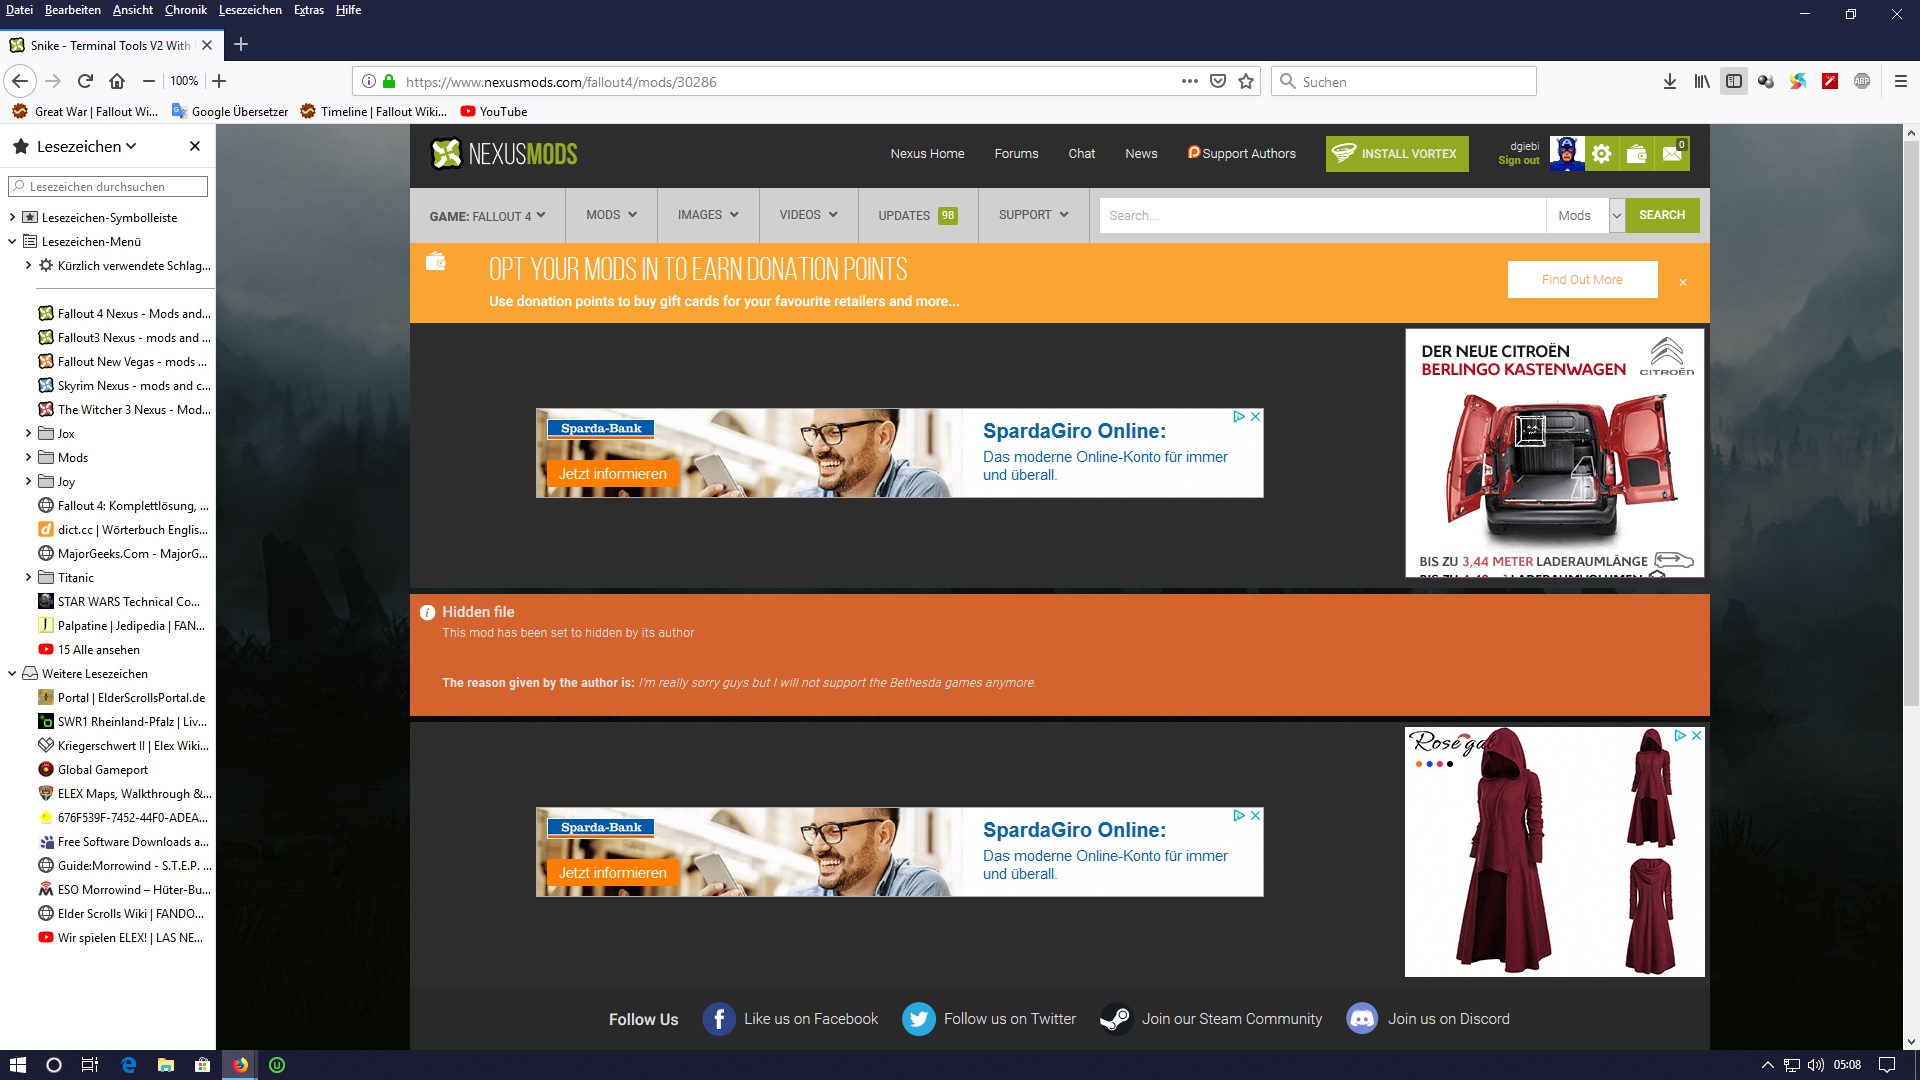Click the Find Out More button
1920x1080 pixels.
click(1581, 280)
